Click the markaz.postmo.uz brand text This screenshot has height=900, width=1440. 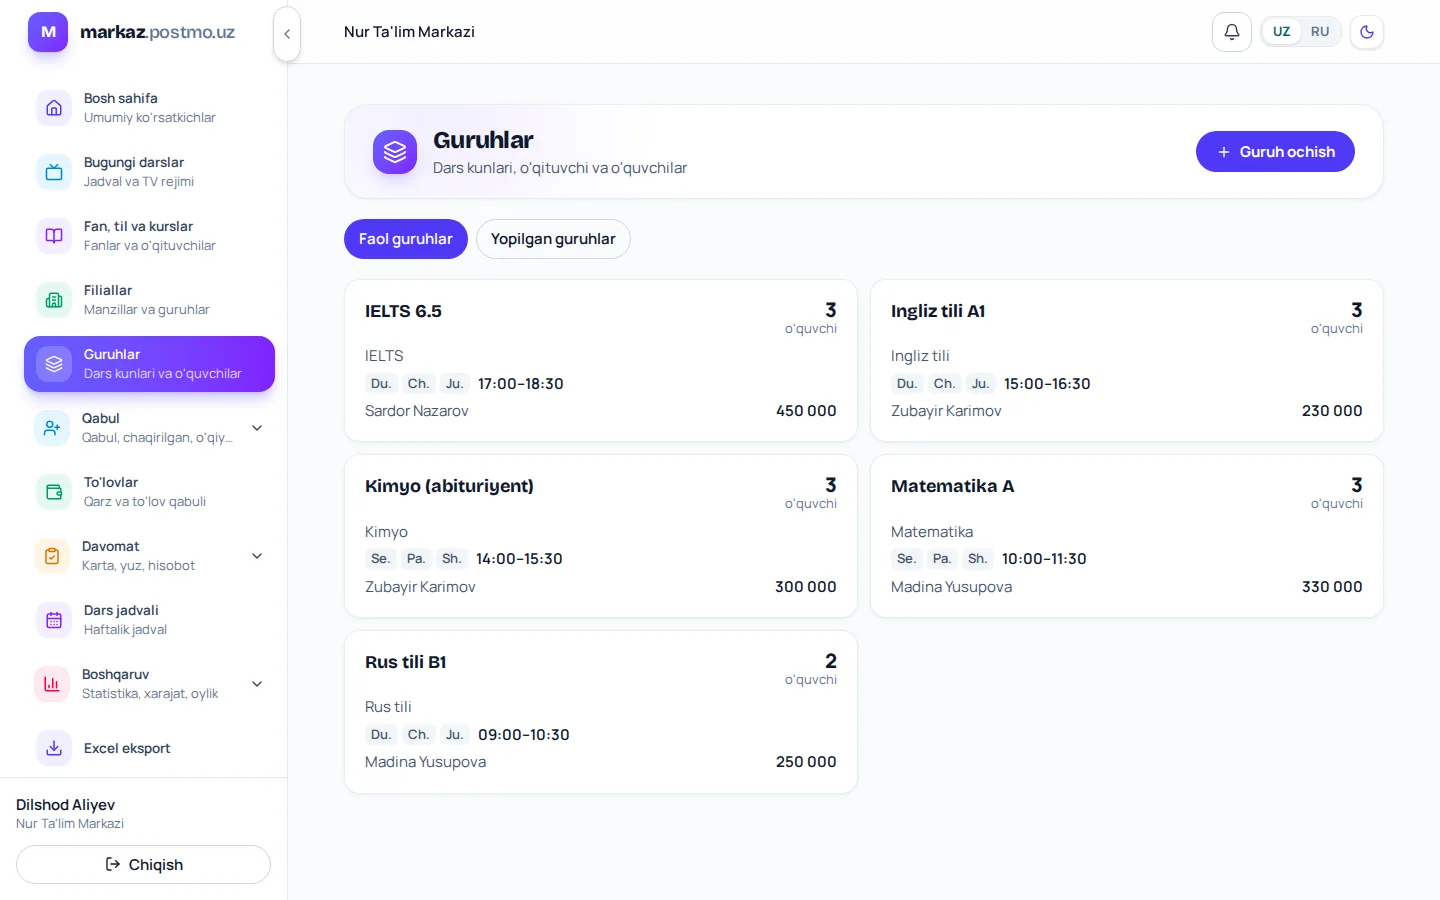point(157,32)
